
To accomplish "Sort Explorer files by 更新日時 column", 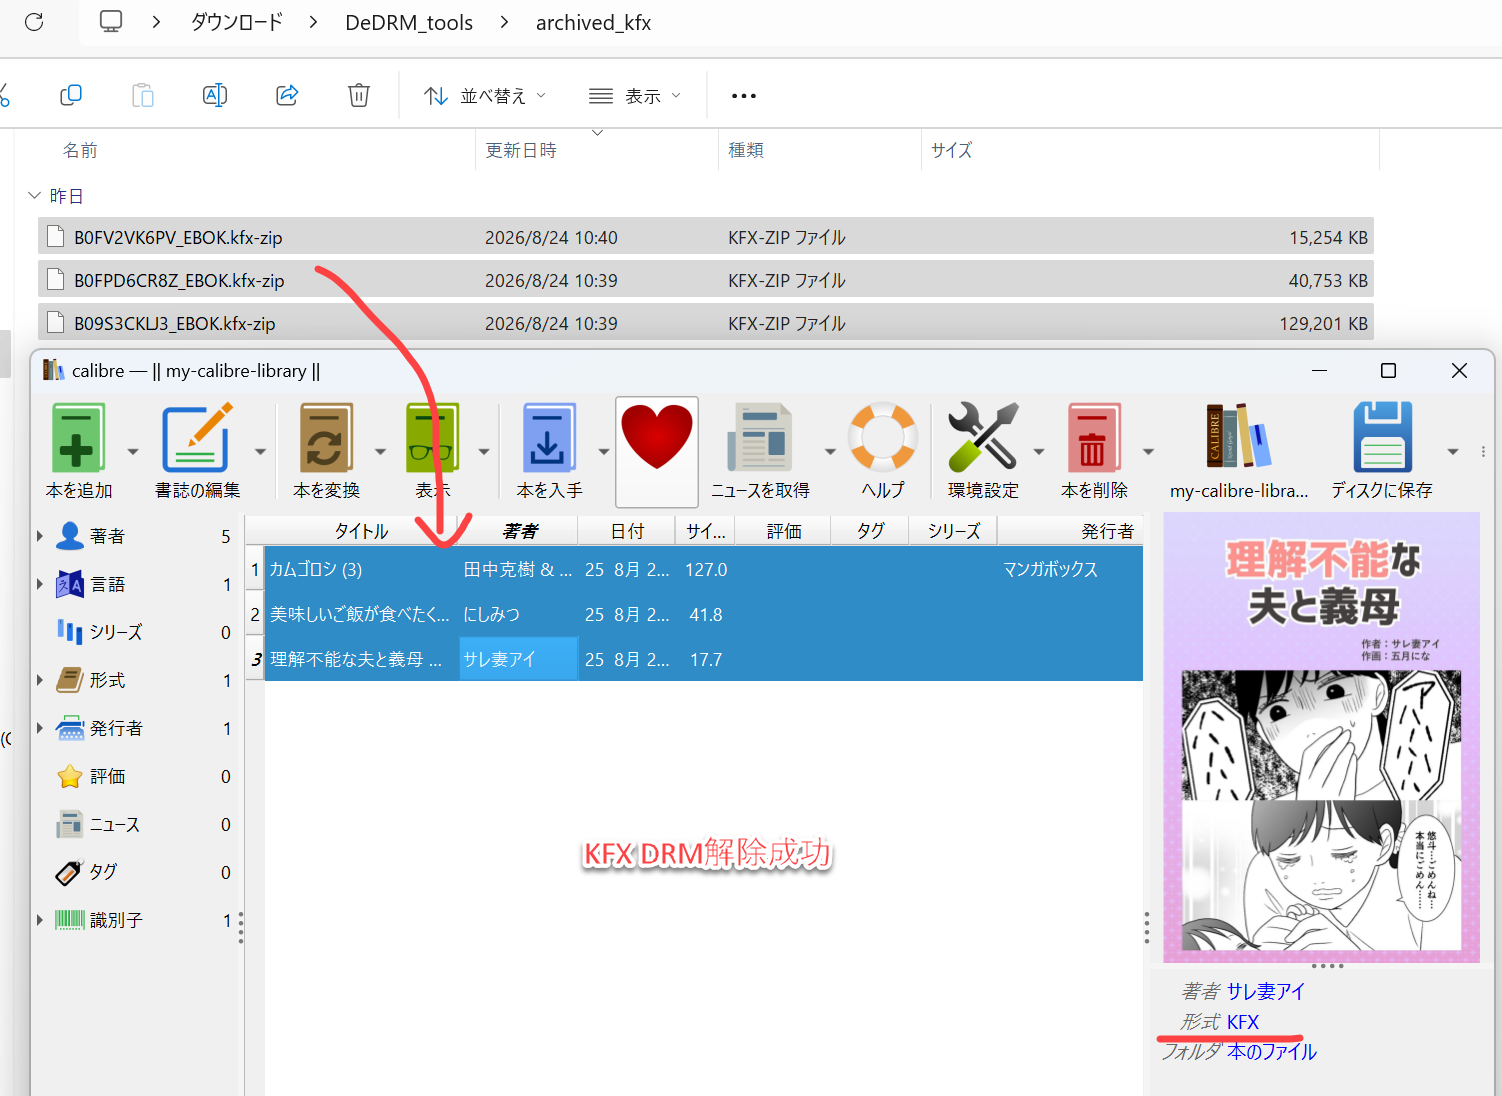I will pyautogui.click(x=521, y=150).
